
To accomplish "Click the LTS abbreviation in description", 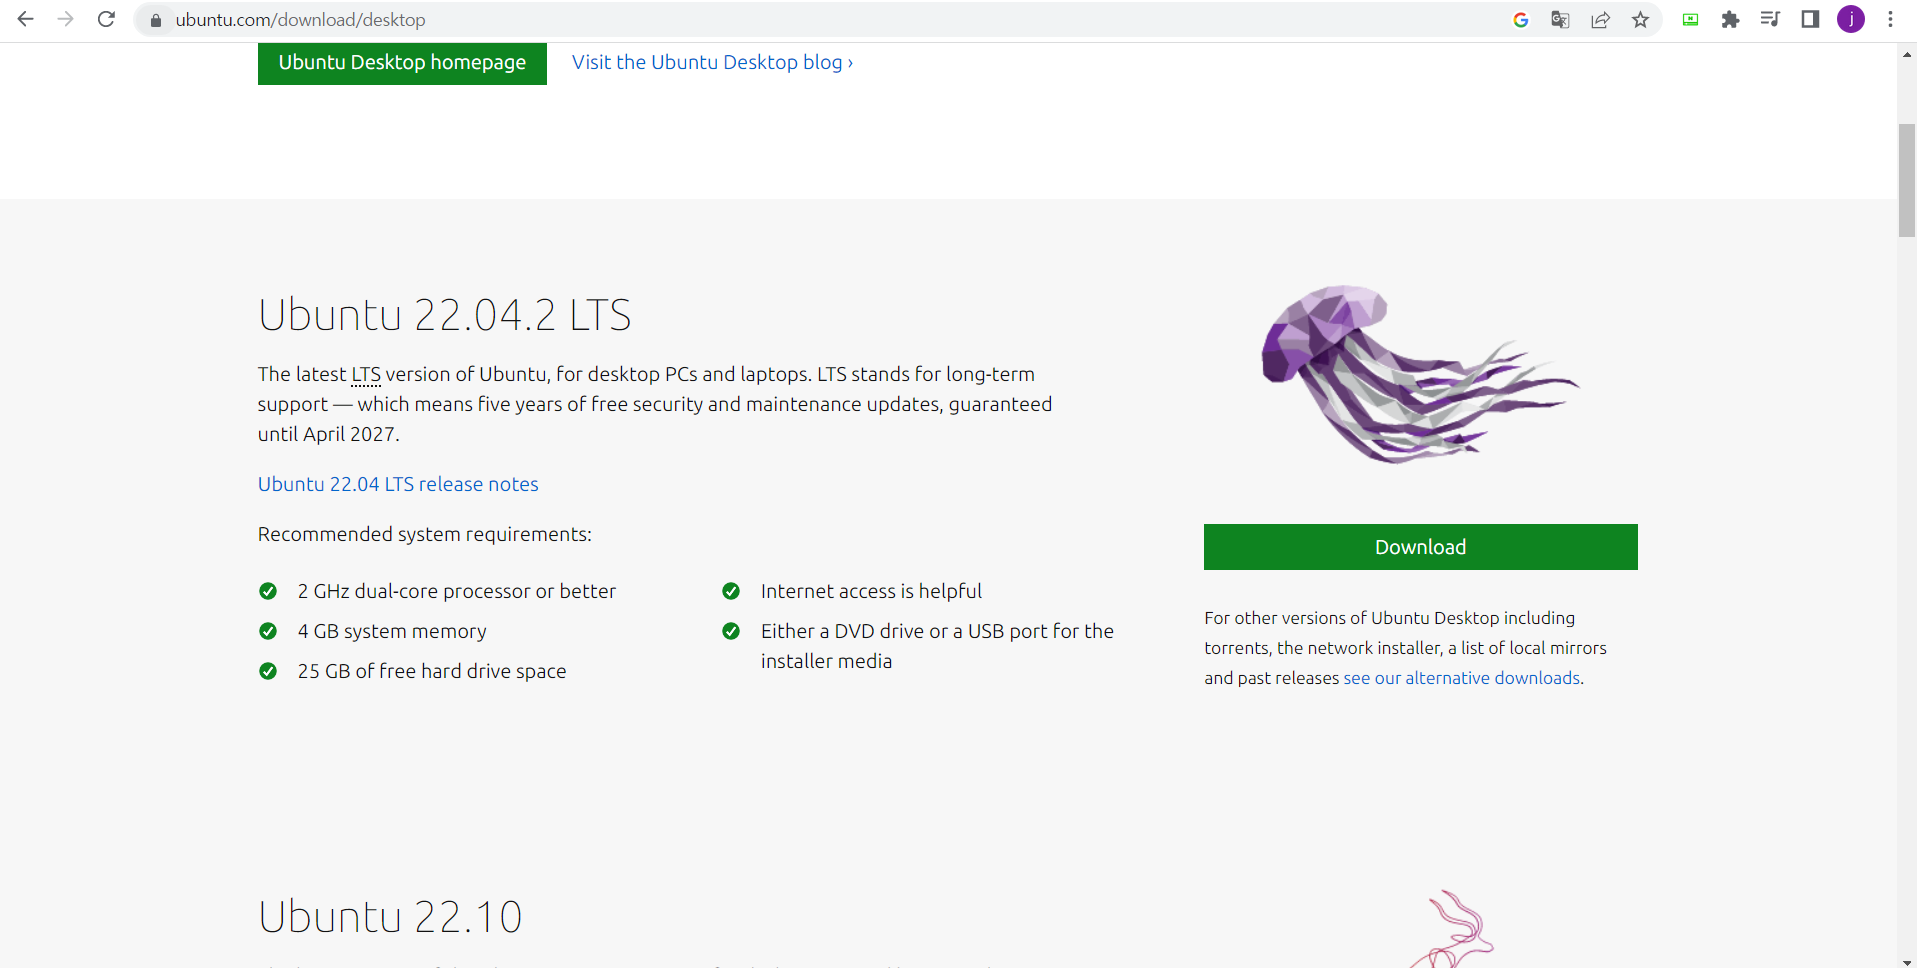I will (366, 374).
